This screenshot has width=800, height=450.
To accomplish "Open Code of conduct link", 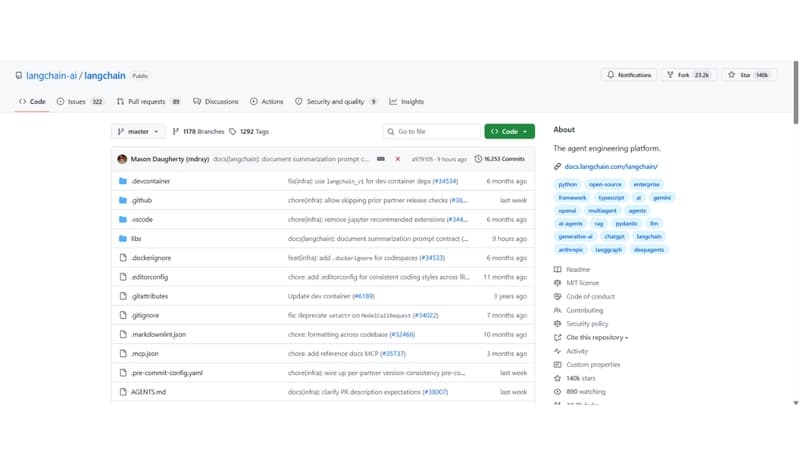I will coord(590,296).
